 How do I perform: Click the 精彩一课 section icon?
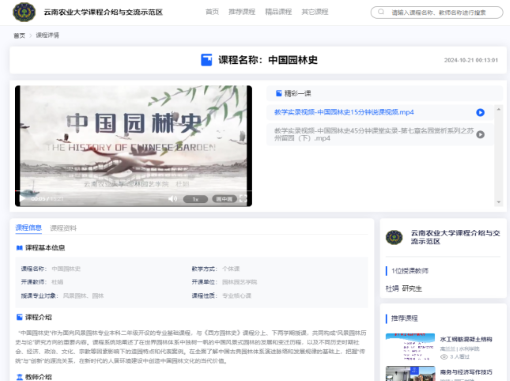point(279,93)
